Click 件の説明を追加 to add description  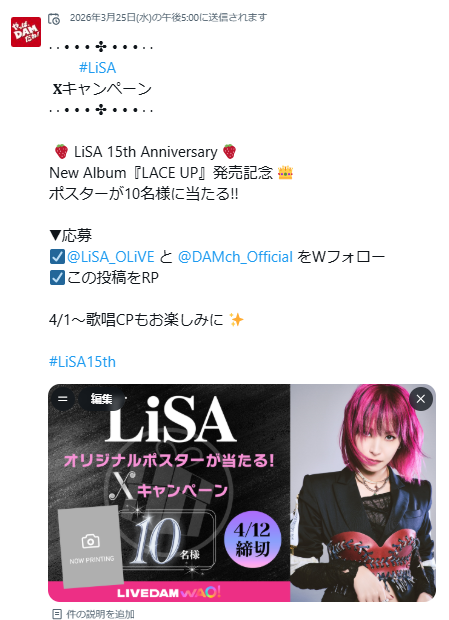[x=100, y=614]
